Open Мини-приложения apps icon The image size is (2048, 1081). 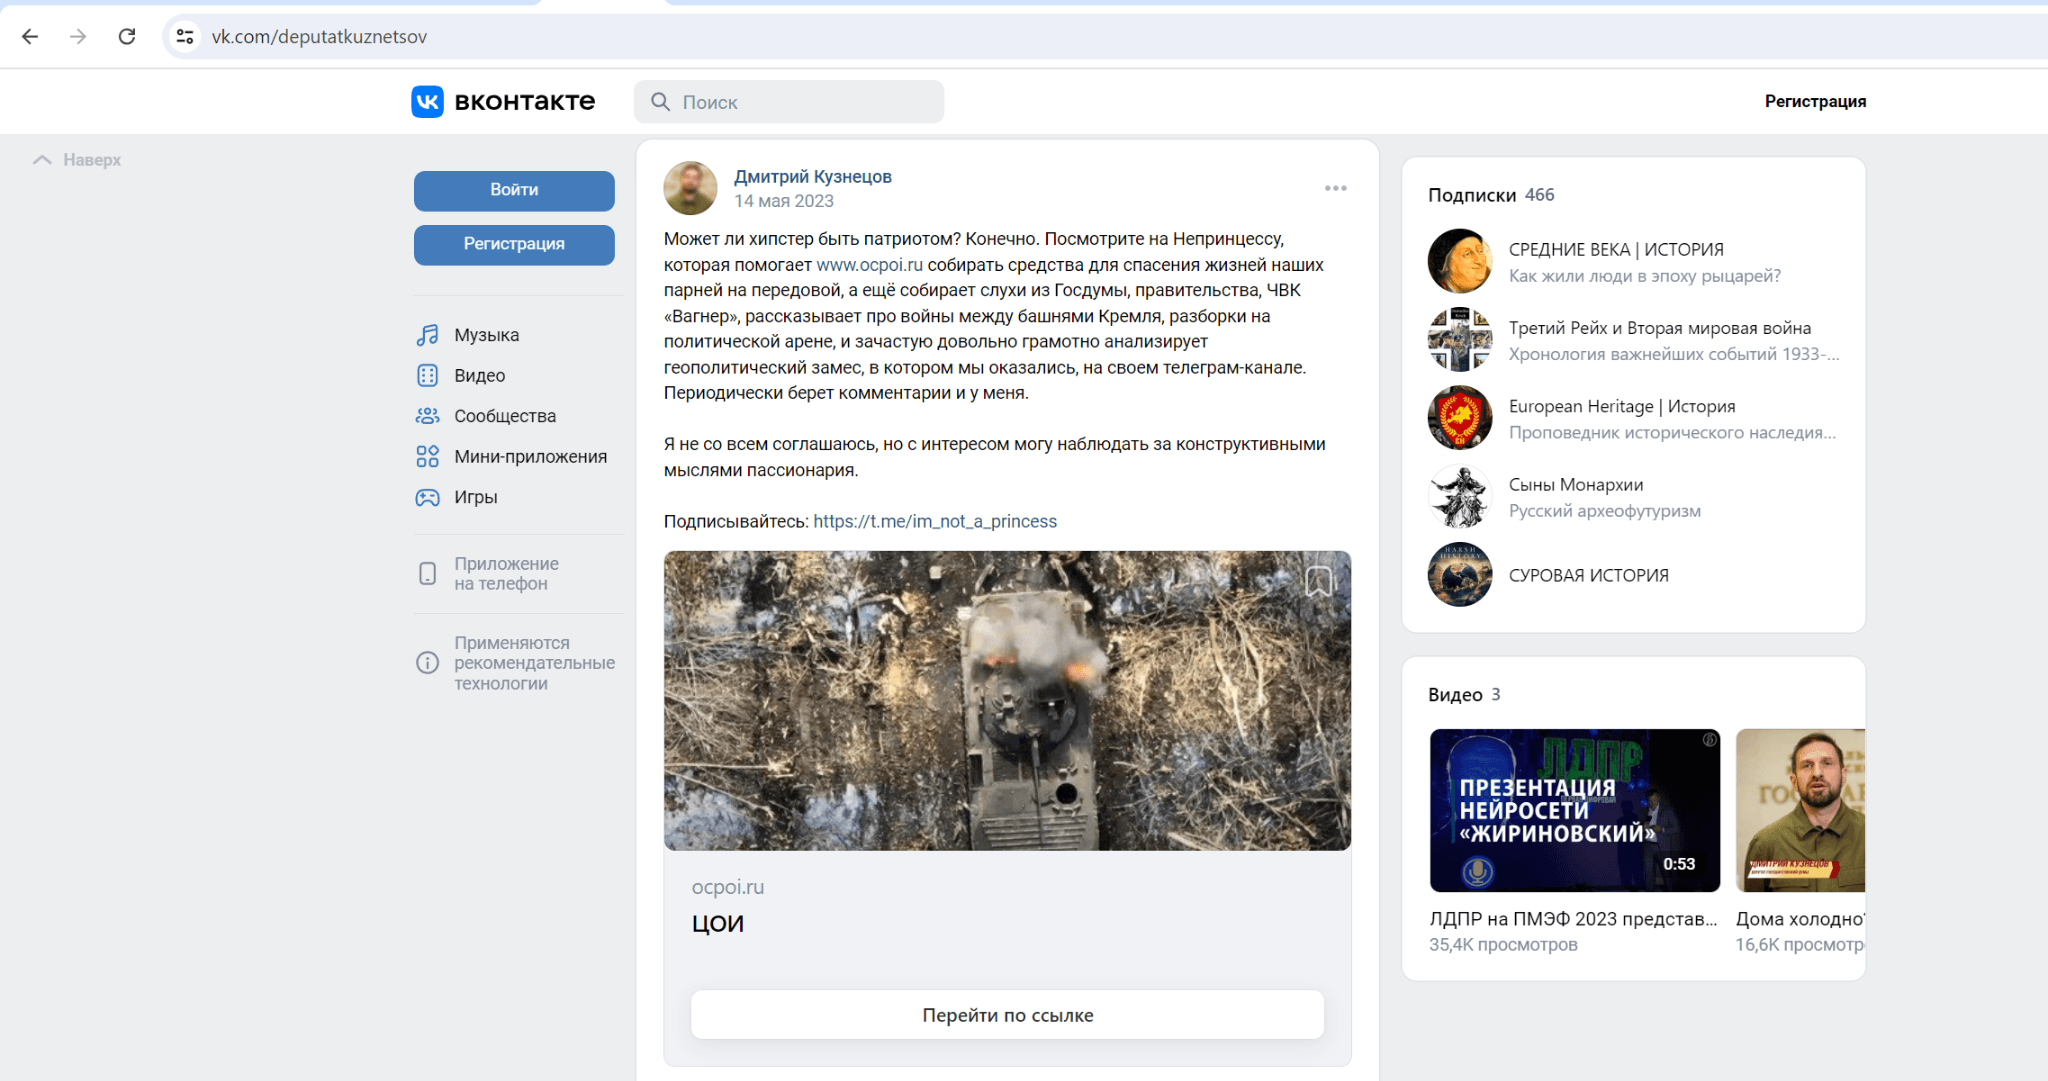[x=427, y=457]
